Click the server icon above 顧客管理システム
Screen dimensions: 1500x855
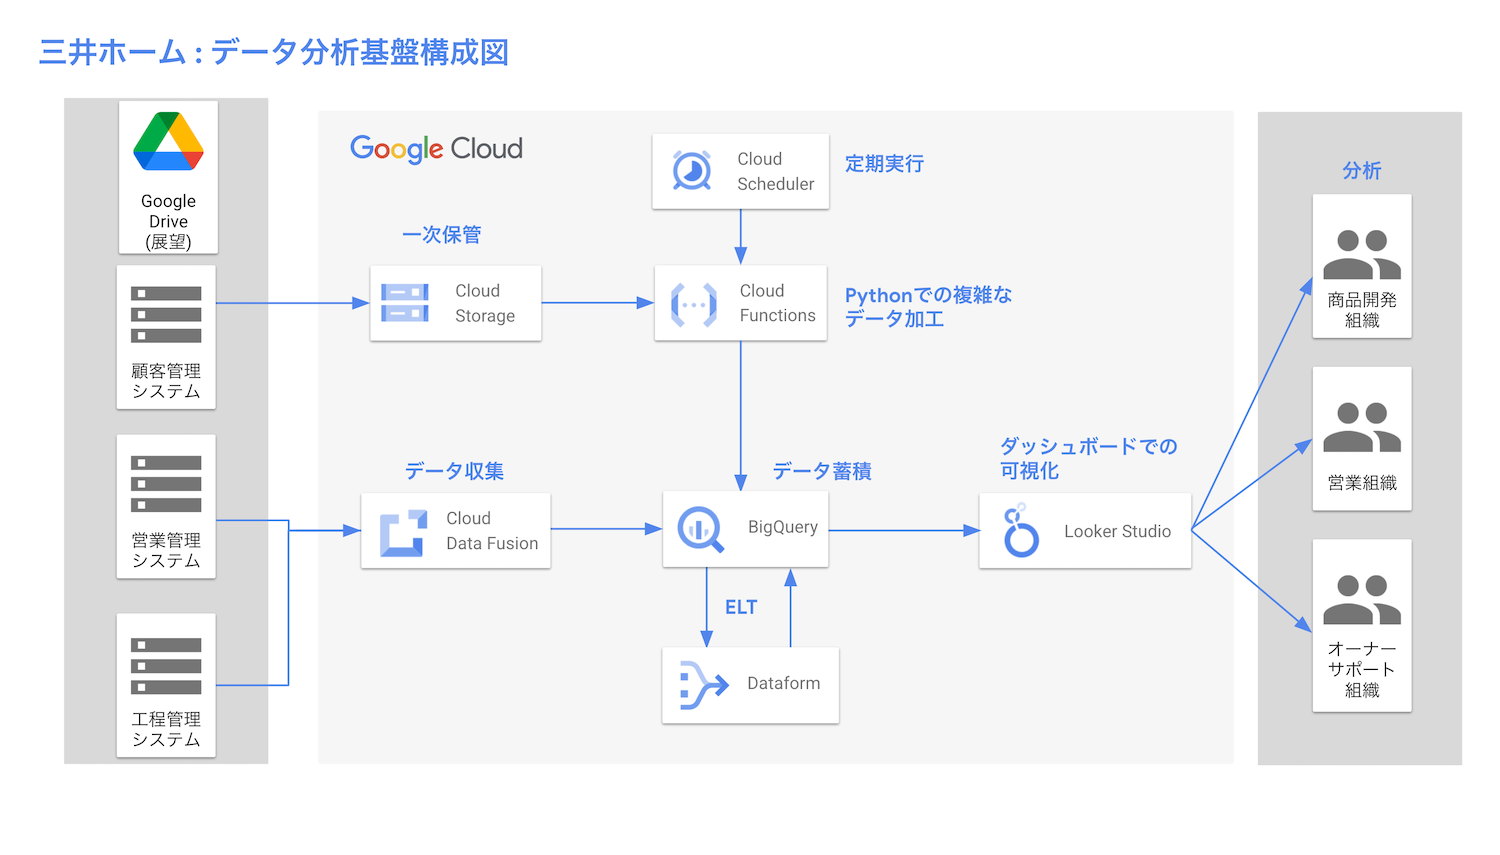tap(166, 314)
